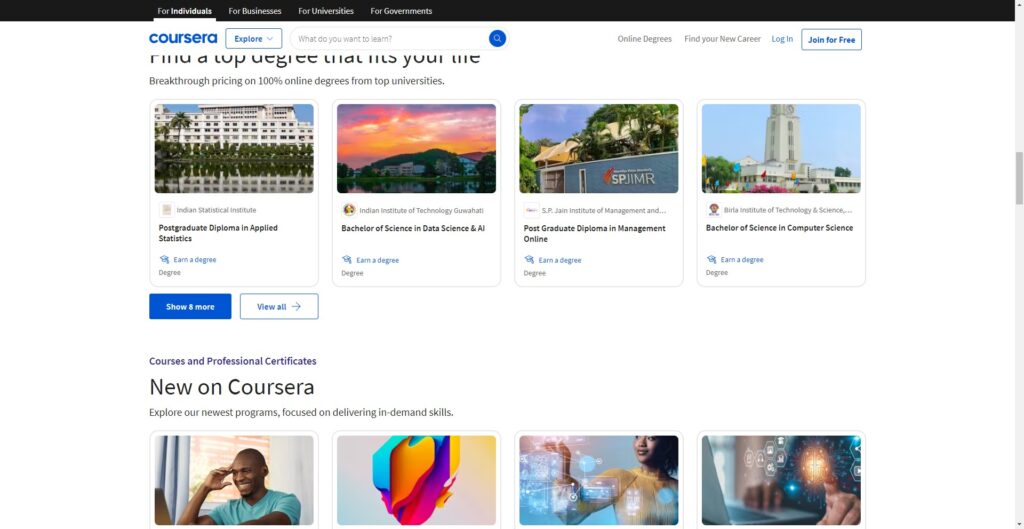1024x529 pixels.
Task: Go to Find your New Career
Action: tap(722, 39)
